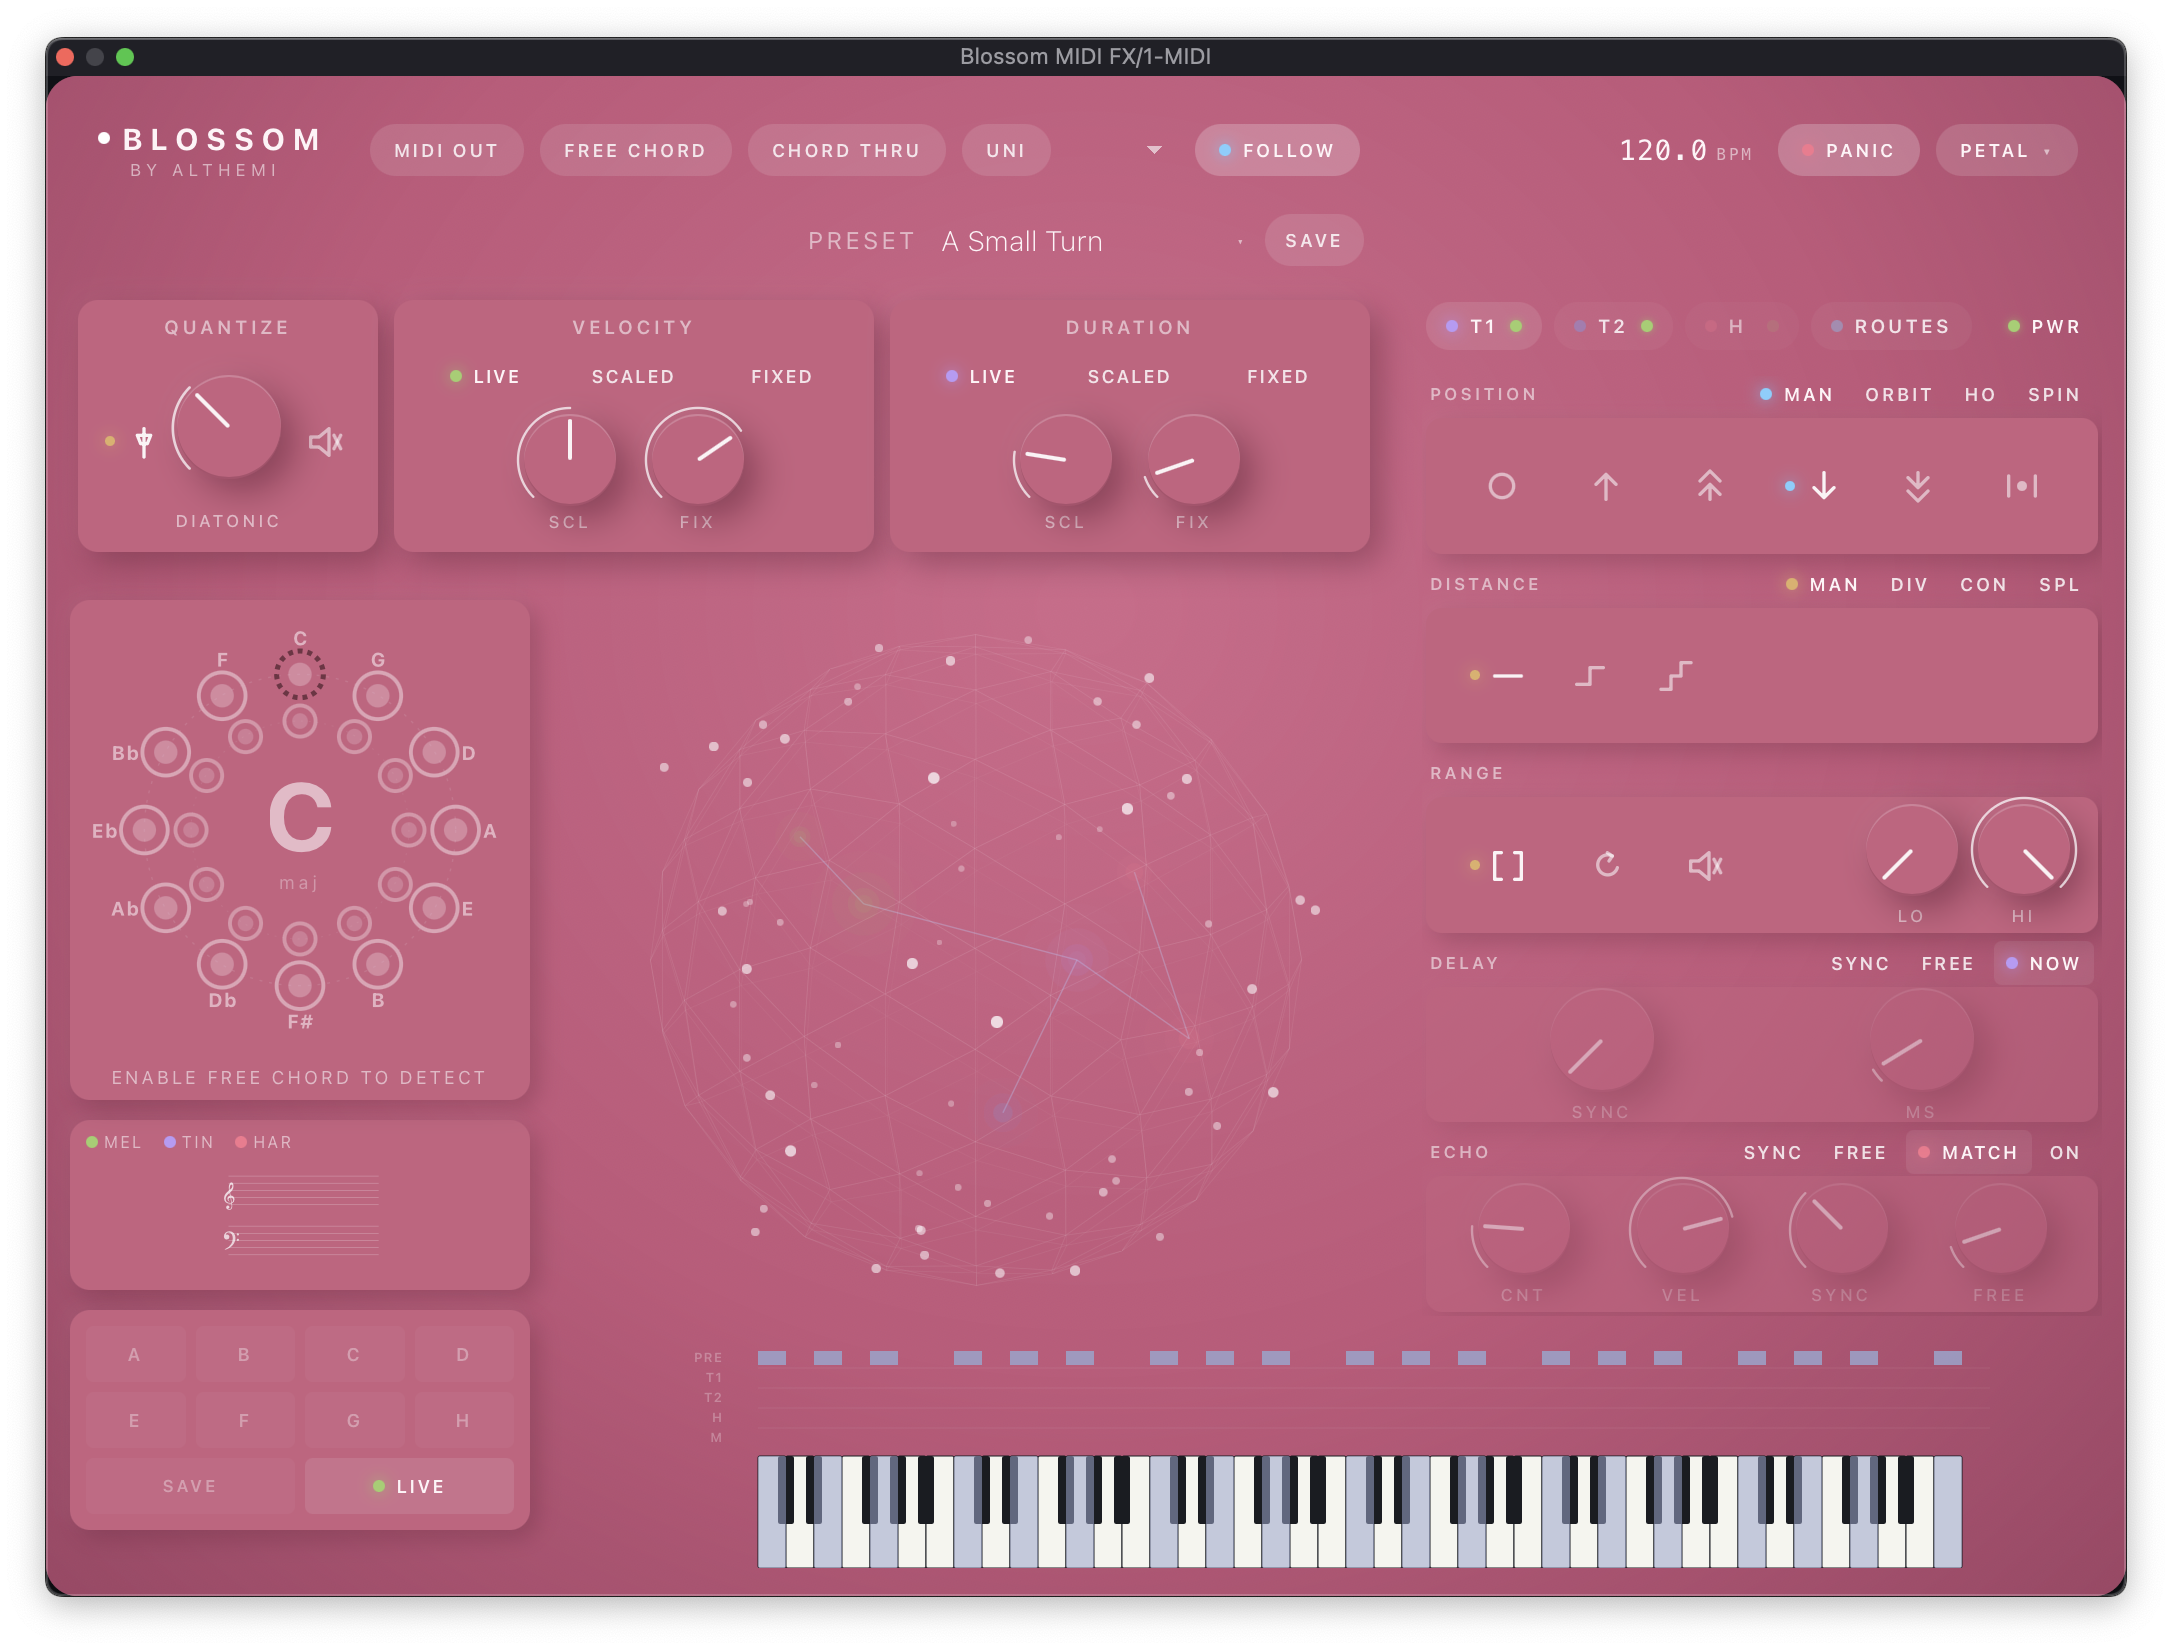This screenshot has width=2172, height=1650.
Task: Toggle the TIN voice indicator
Action: click(x=189, y=1142)
